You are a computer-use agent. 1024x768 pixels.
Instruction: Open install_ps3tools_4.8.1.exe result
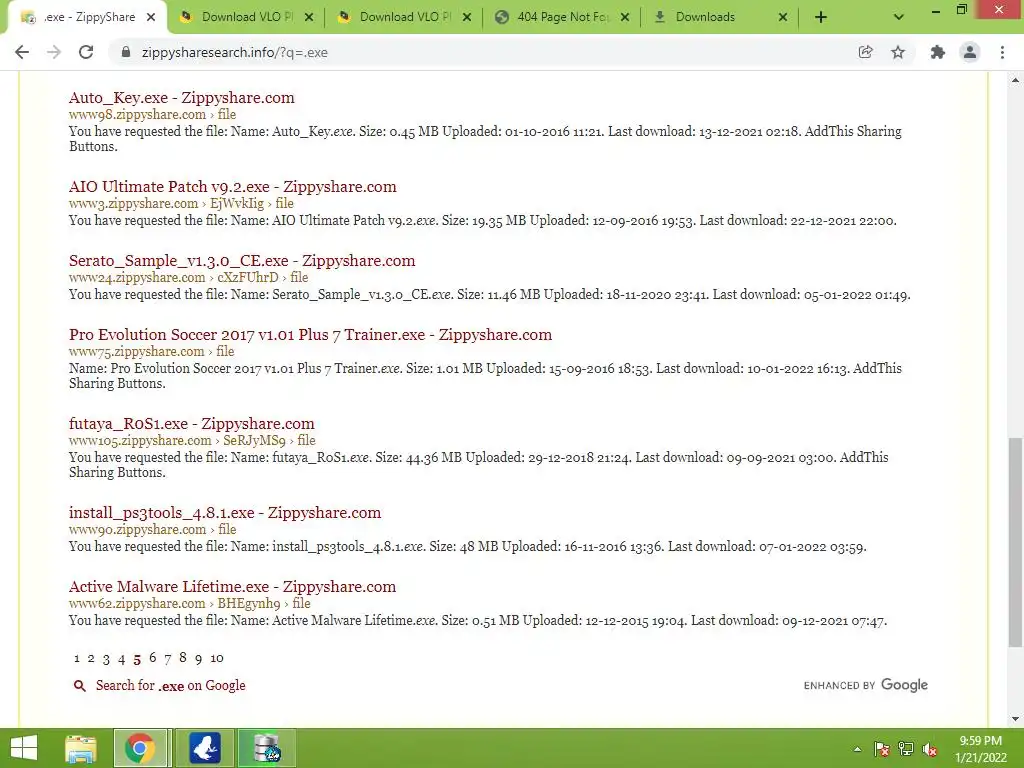(x=225, y=513)
